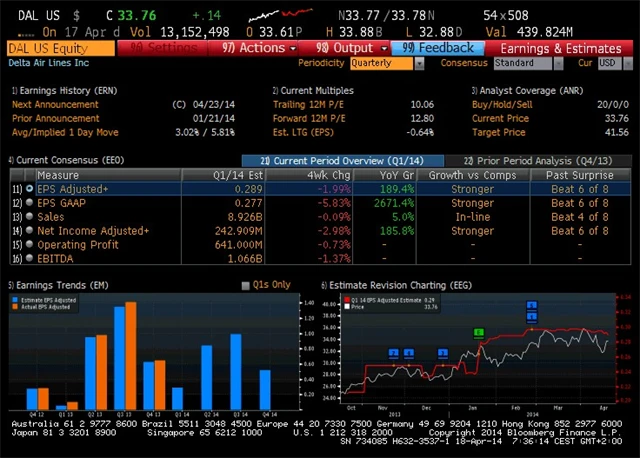
Task: Select the Operating Profit row bullet
Action: (x=29, y=243)
